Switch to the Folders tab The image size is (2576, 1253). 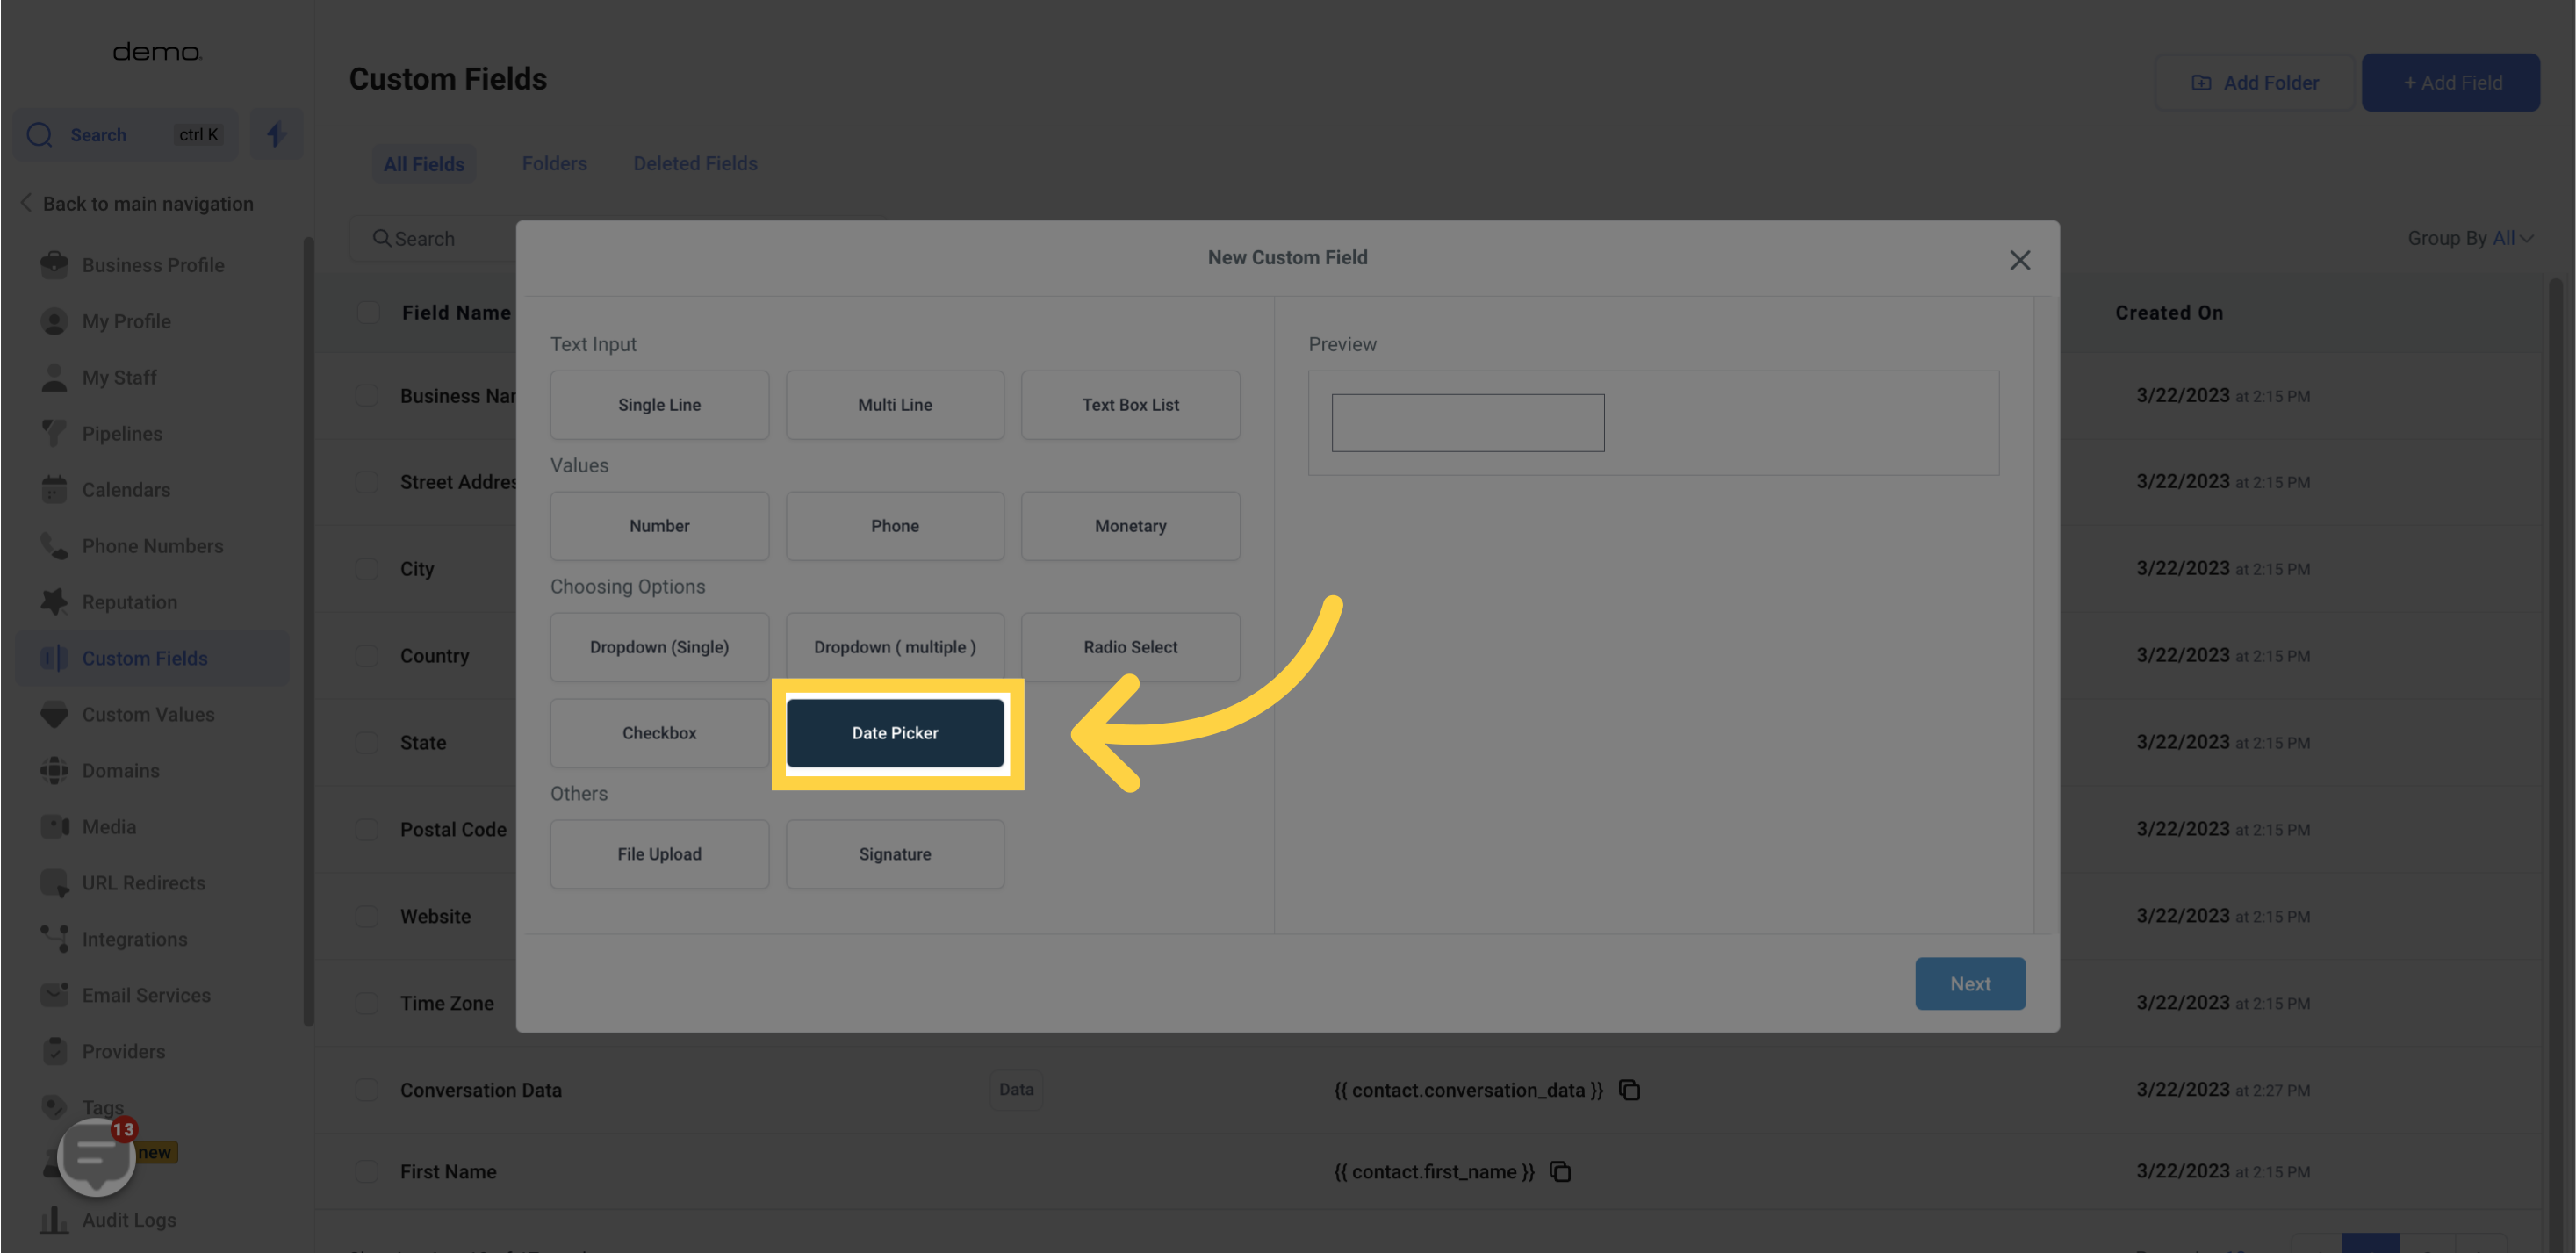point(554,163)
